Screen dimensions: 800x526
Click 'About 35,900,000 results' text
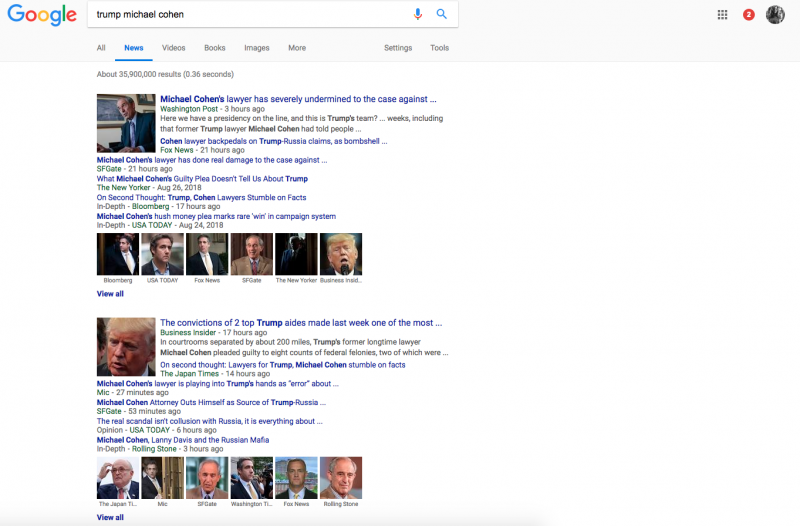[165, 74]
